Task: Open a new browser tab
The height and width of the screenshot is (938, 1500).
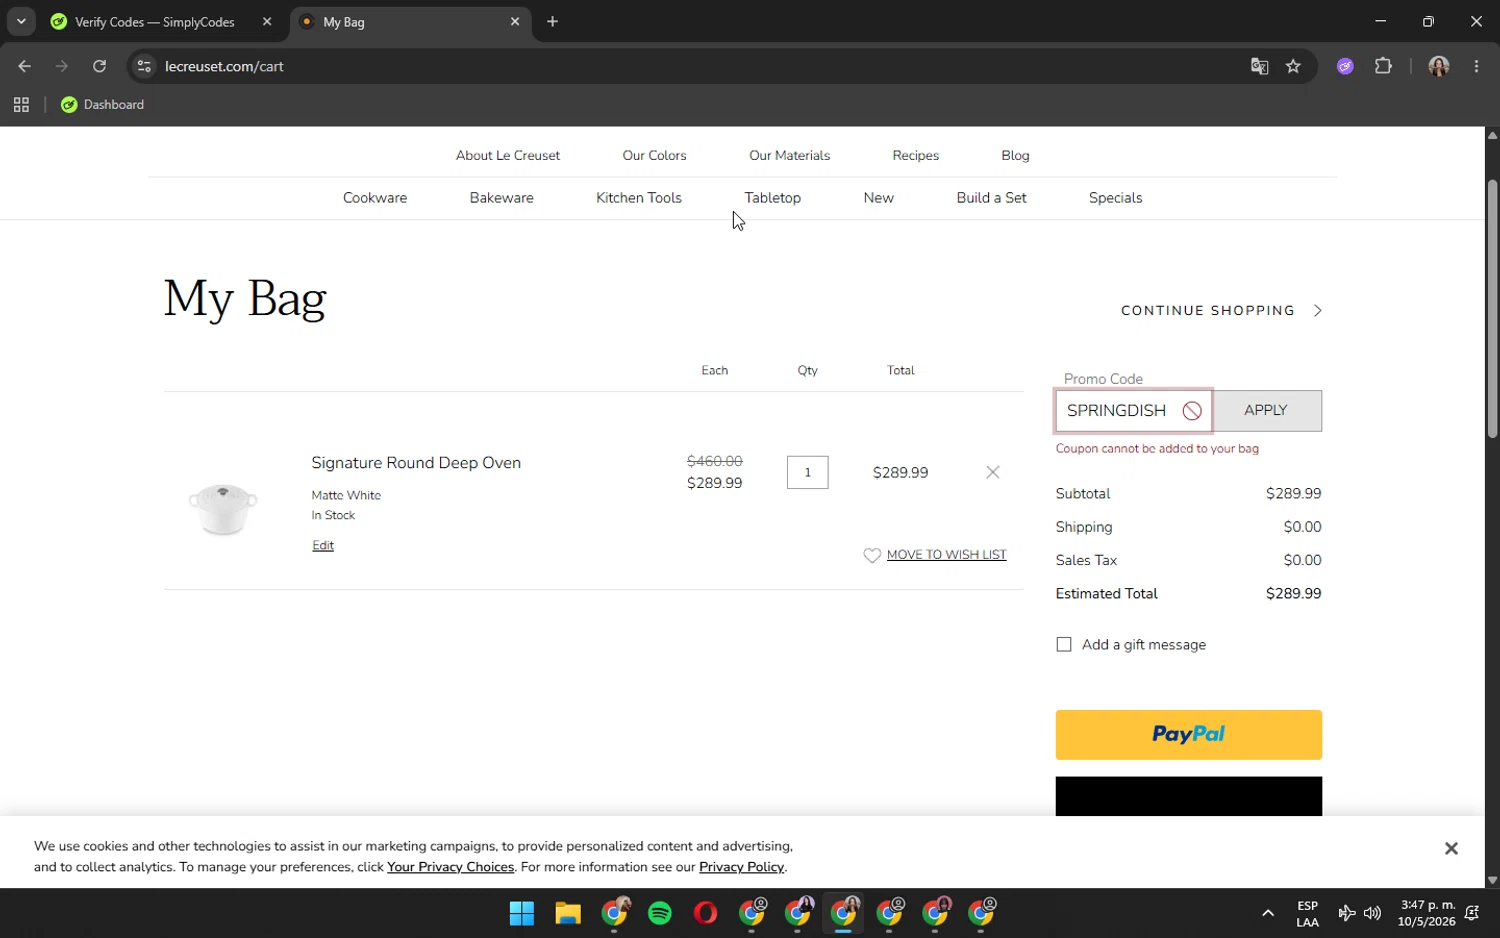Action: 552,21
